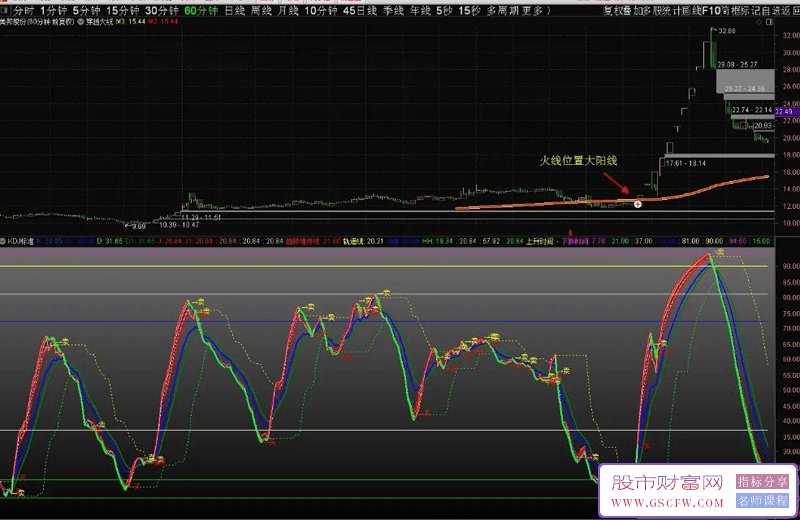Click the 10.39 - 10.47 gap label

coord(179,225)
